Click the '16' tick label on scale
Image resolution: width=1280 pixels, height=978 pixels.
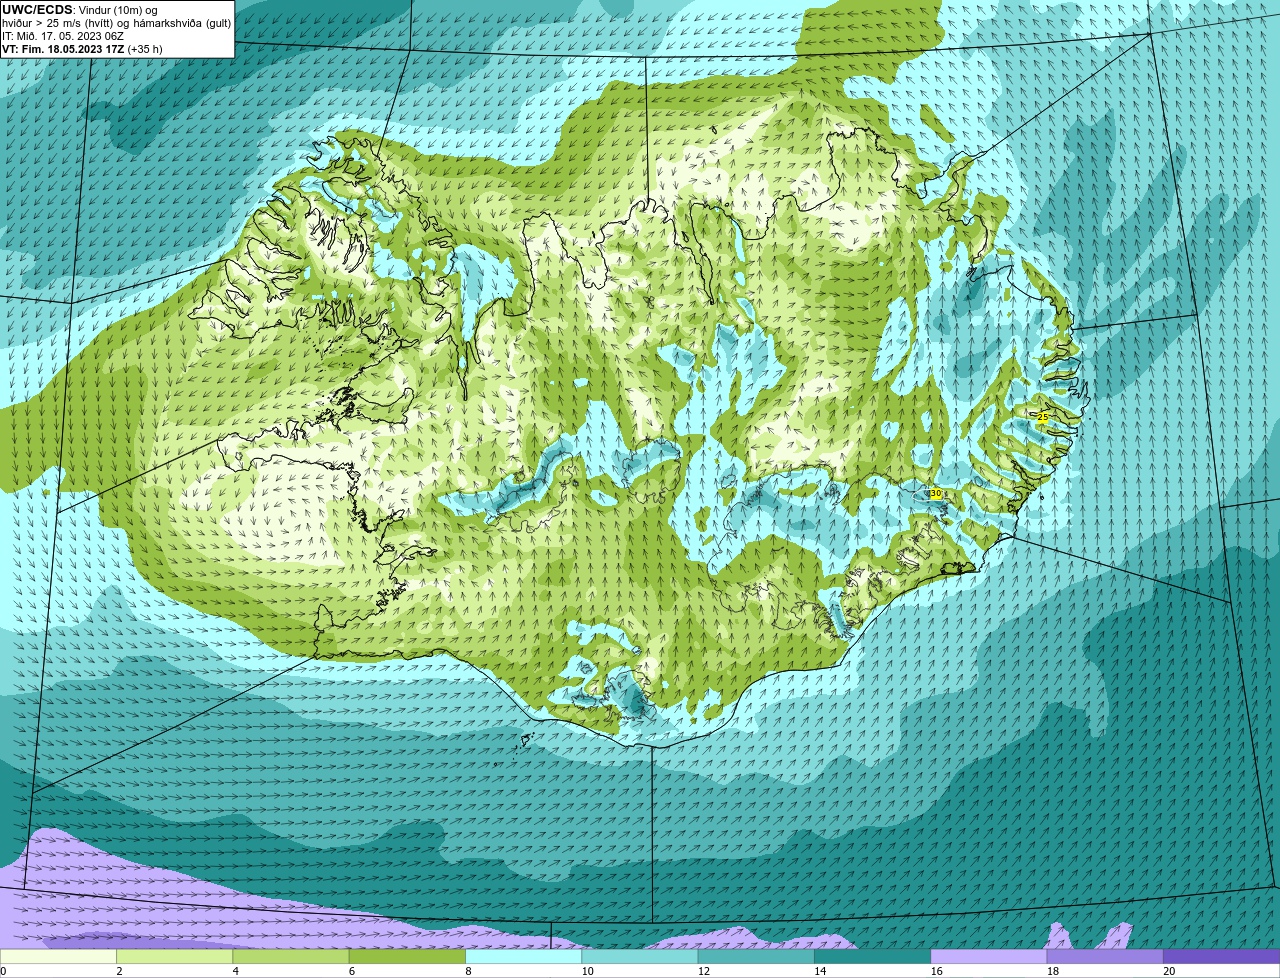point(935,971)
